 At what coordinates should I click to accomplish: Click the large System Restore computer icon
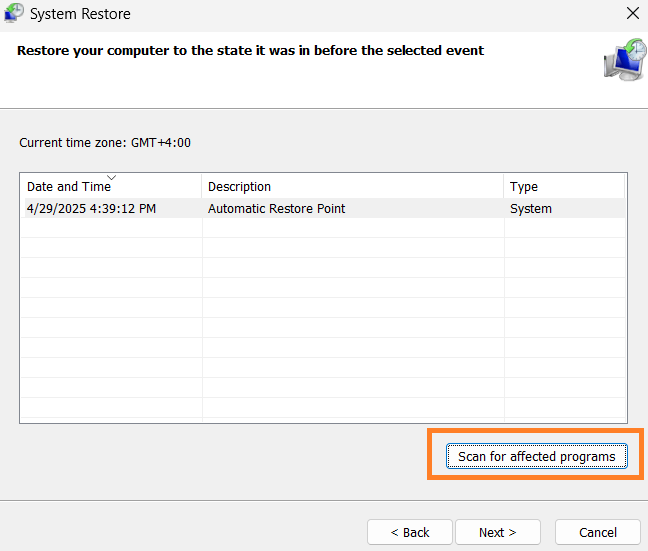624,59
